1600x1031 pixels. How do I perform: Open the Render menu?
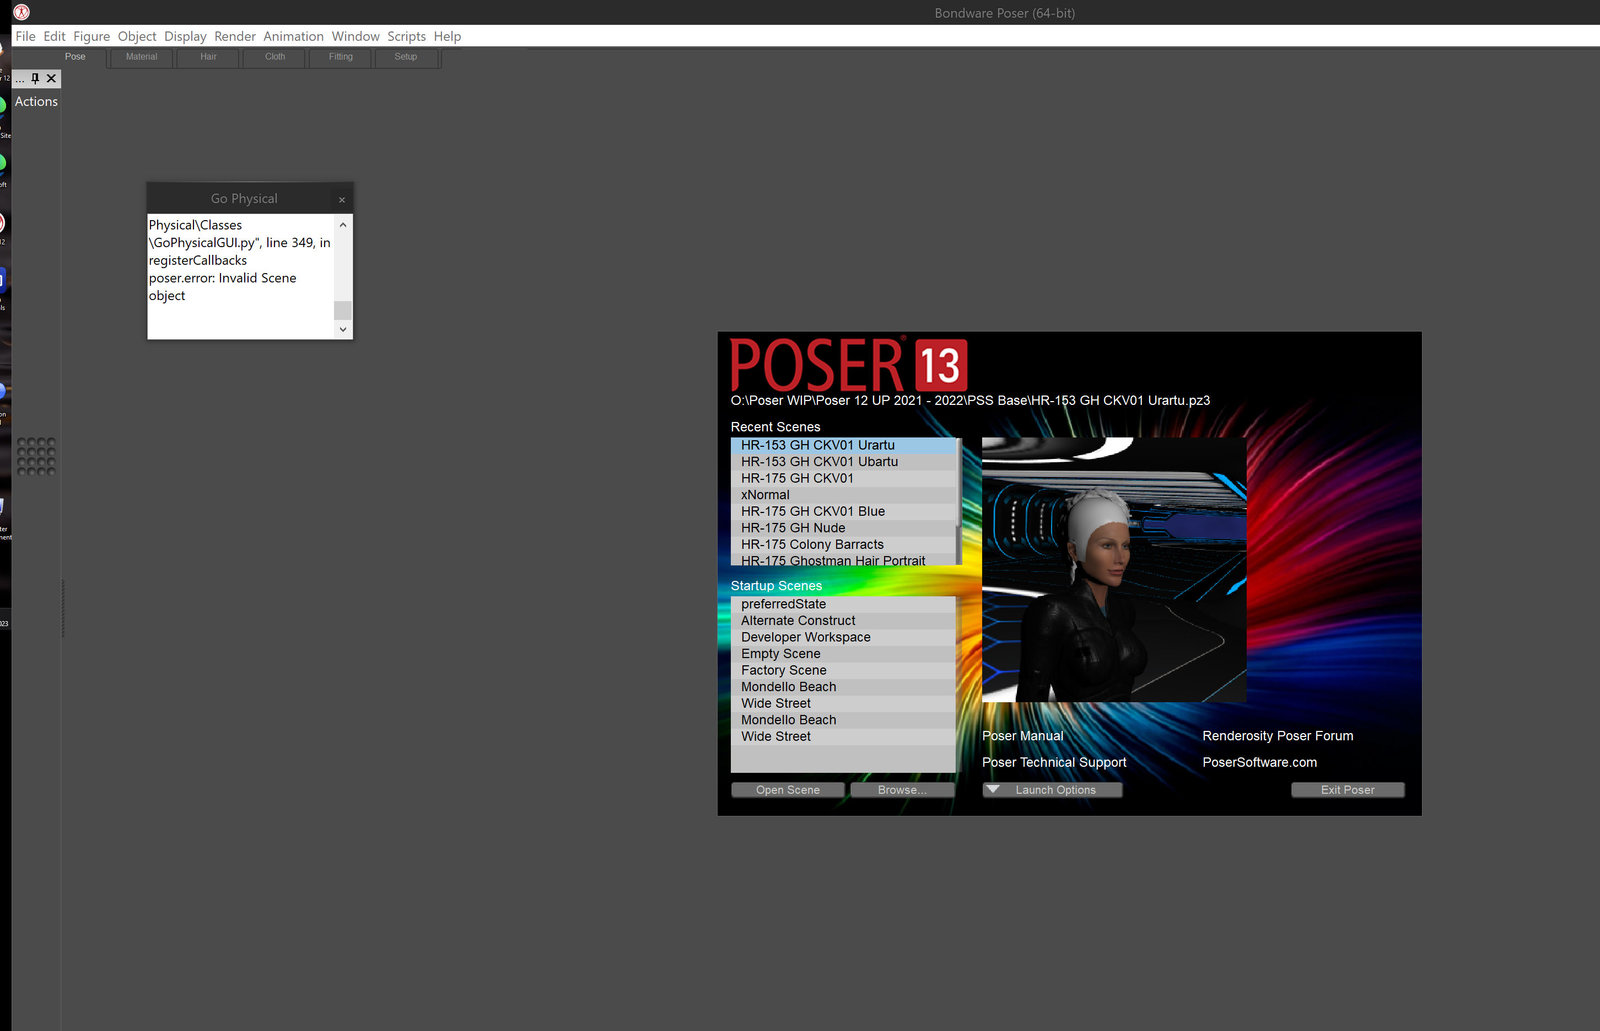click(235, 36)
